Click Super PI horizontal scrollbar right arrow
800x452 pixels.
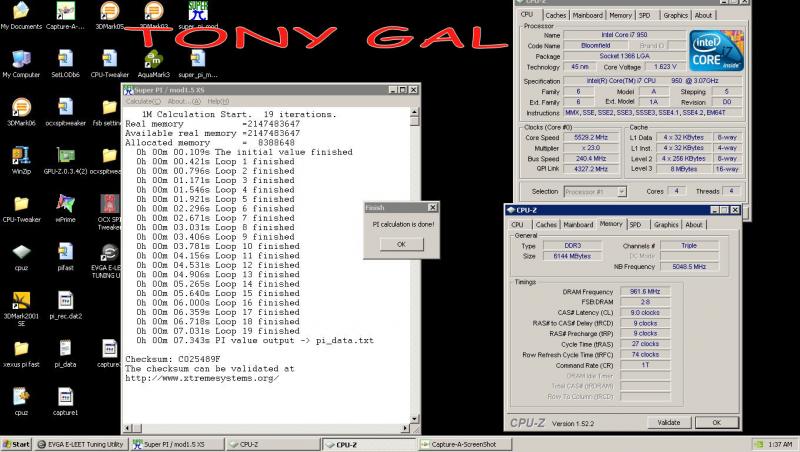pos(406,429)
